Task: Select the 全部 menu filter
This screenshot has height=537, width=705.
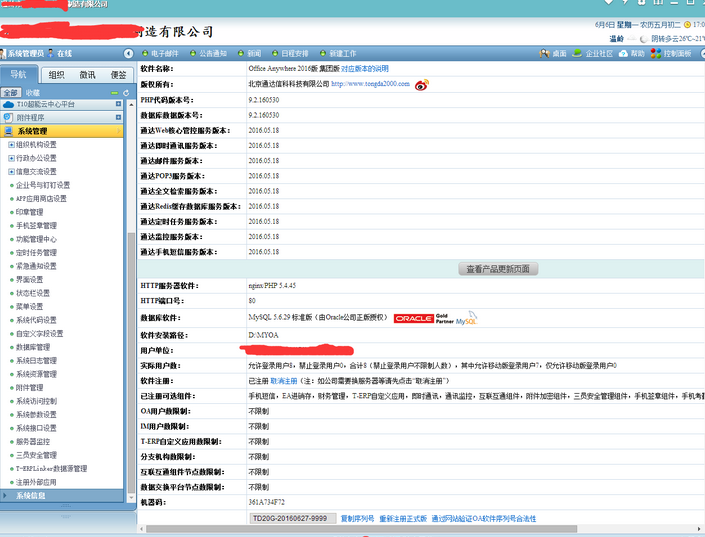Action: pyautogui.click(x=11, y=93)
